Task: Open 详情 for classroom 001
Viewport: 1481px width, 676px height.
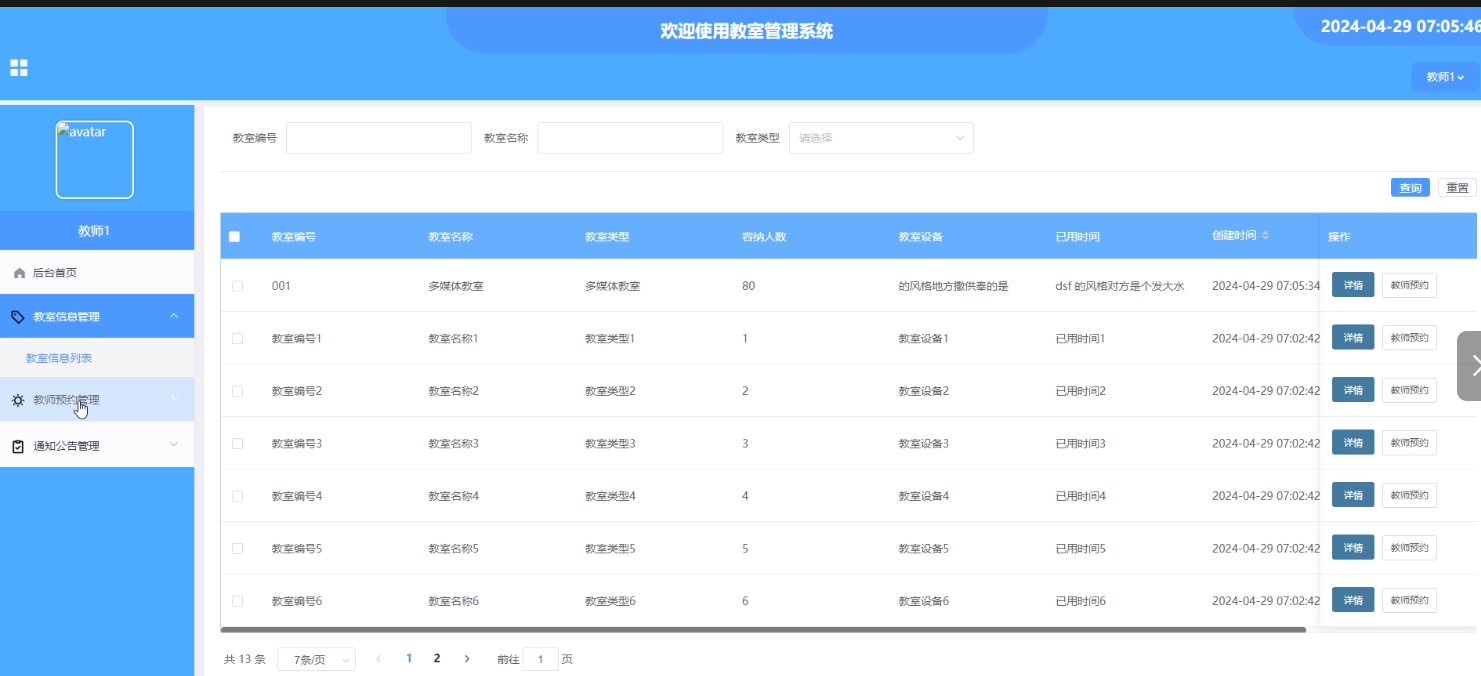Action: pos(1353,285)
